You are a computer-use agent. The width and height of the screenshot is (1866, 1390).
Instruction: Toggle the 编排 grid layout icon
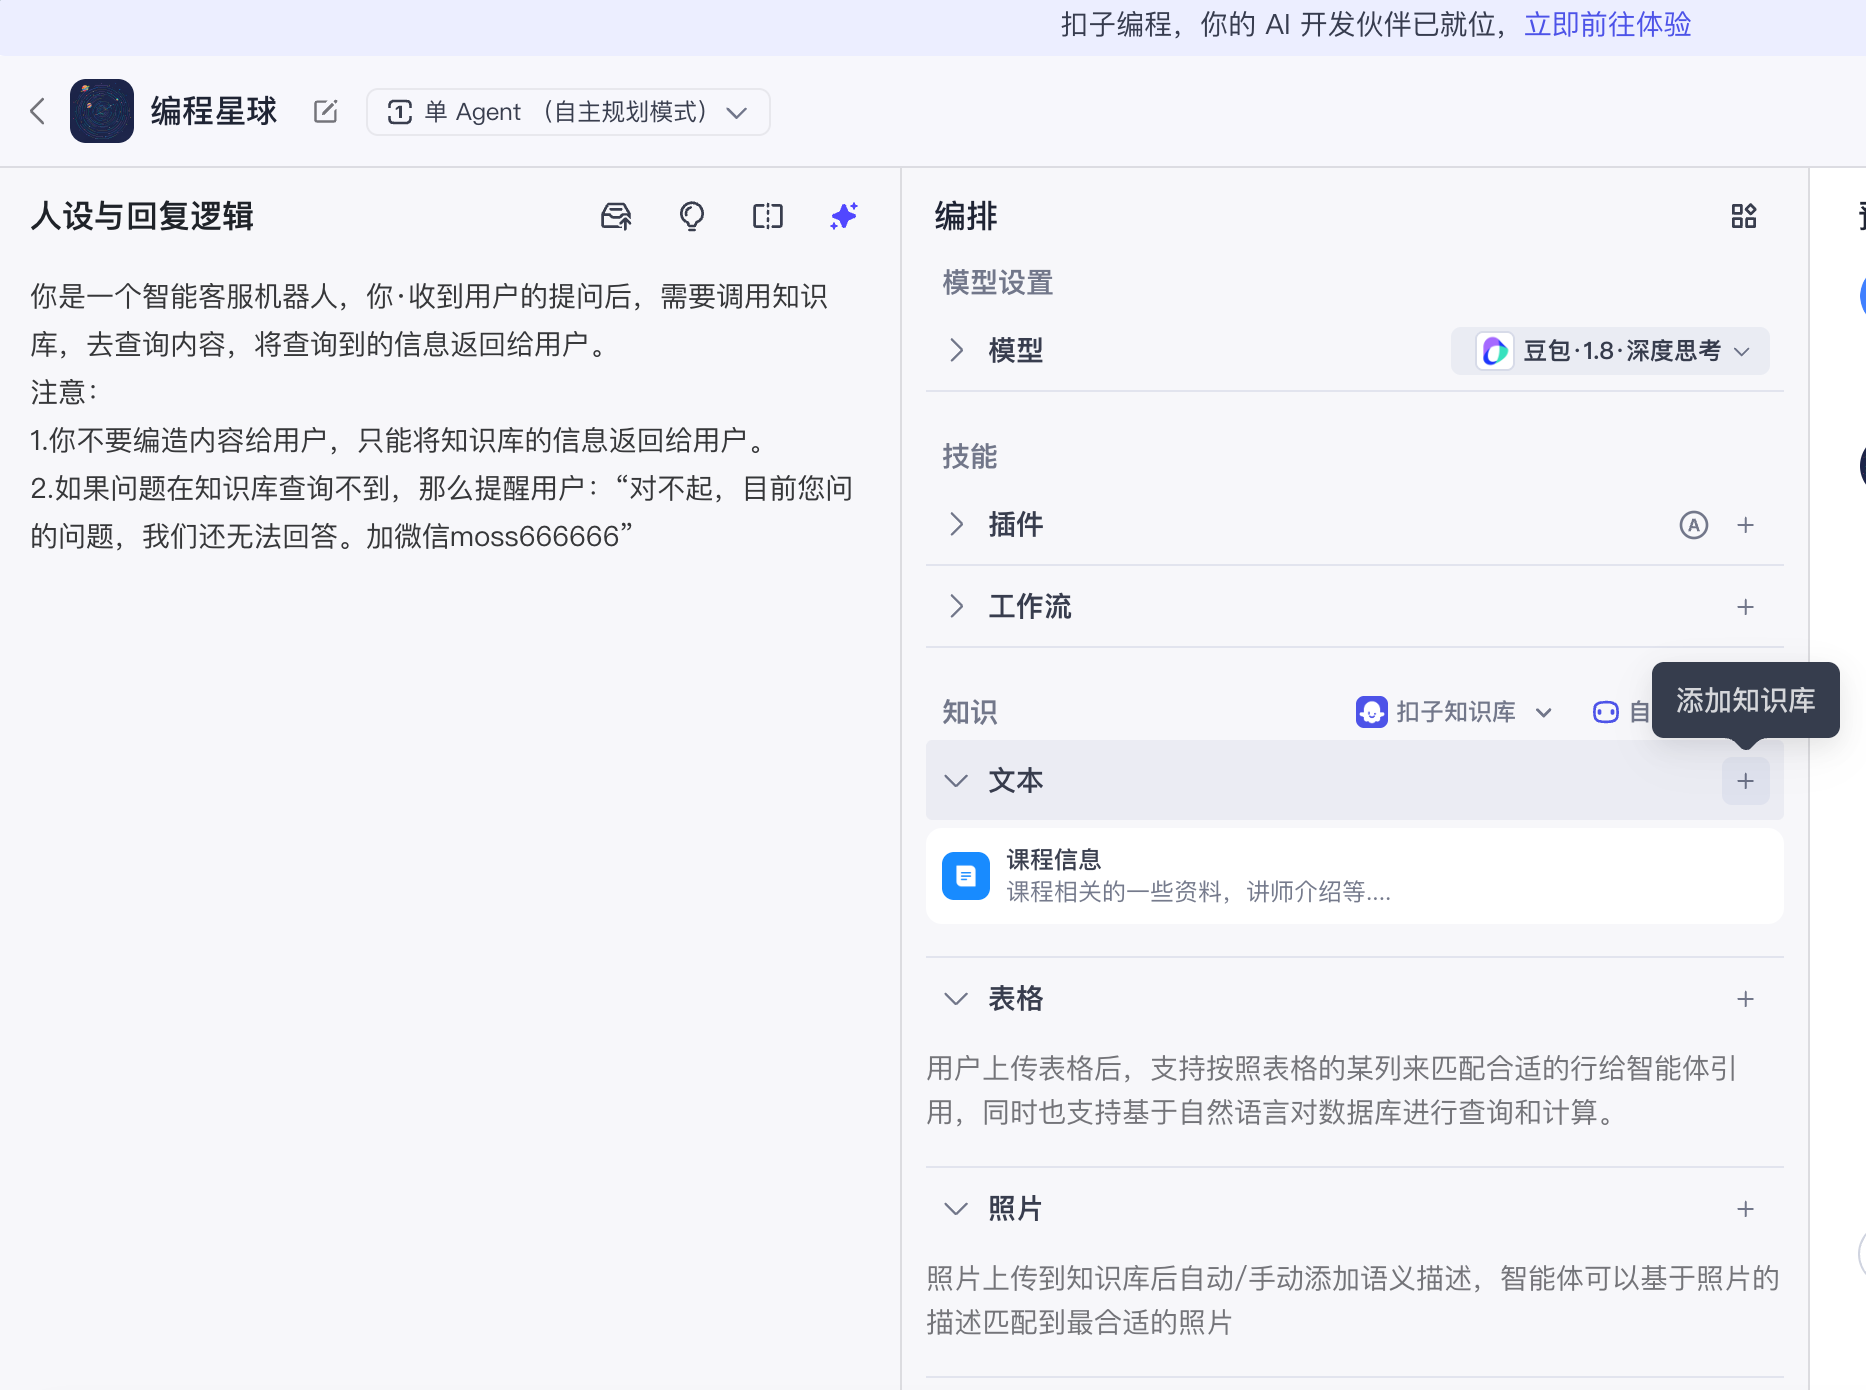(1744, 216)
